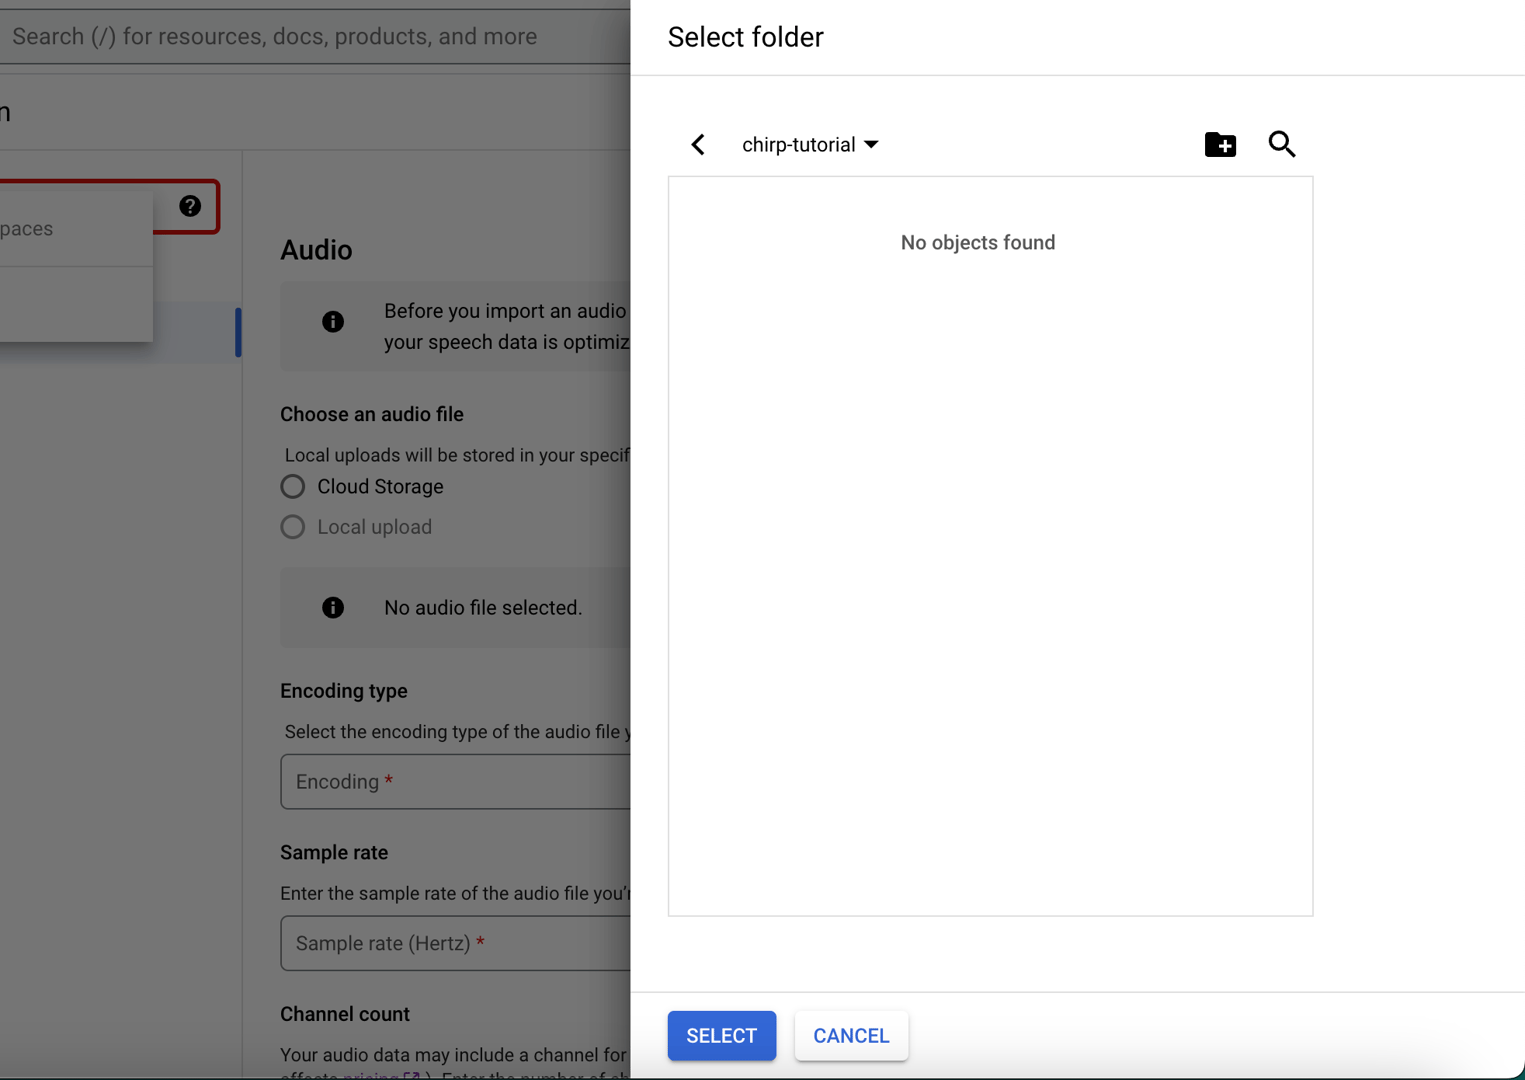Open the Encoding dropdown field
Image resolution: width=1525 pixels, height=1080 pixels.
pyautogui.click(x=456, y=782)
